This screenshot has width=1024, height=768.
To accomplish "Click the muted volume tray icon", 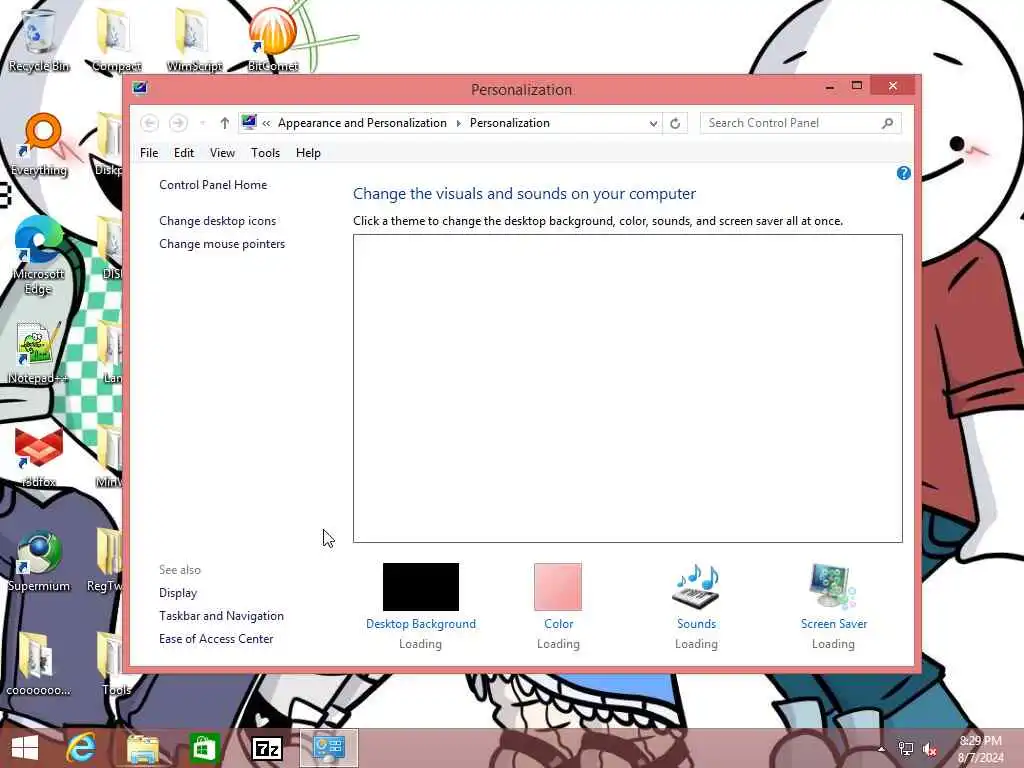I will pyautogui.click(x=930, y=750).
